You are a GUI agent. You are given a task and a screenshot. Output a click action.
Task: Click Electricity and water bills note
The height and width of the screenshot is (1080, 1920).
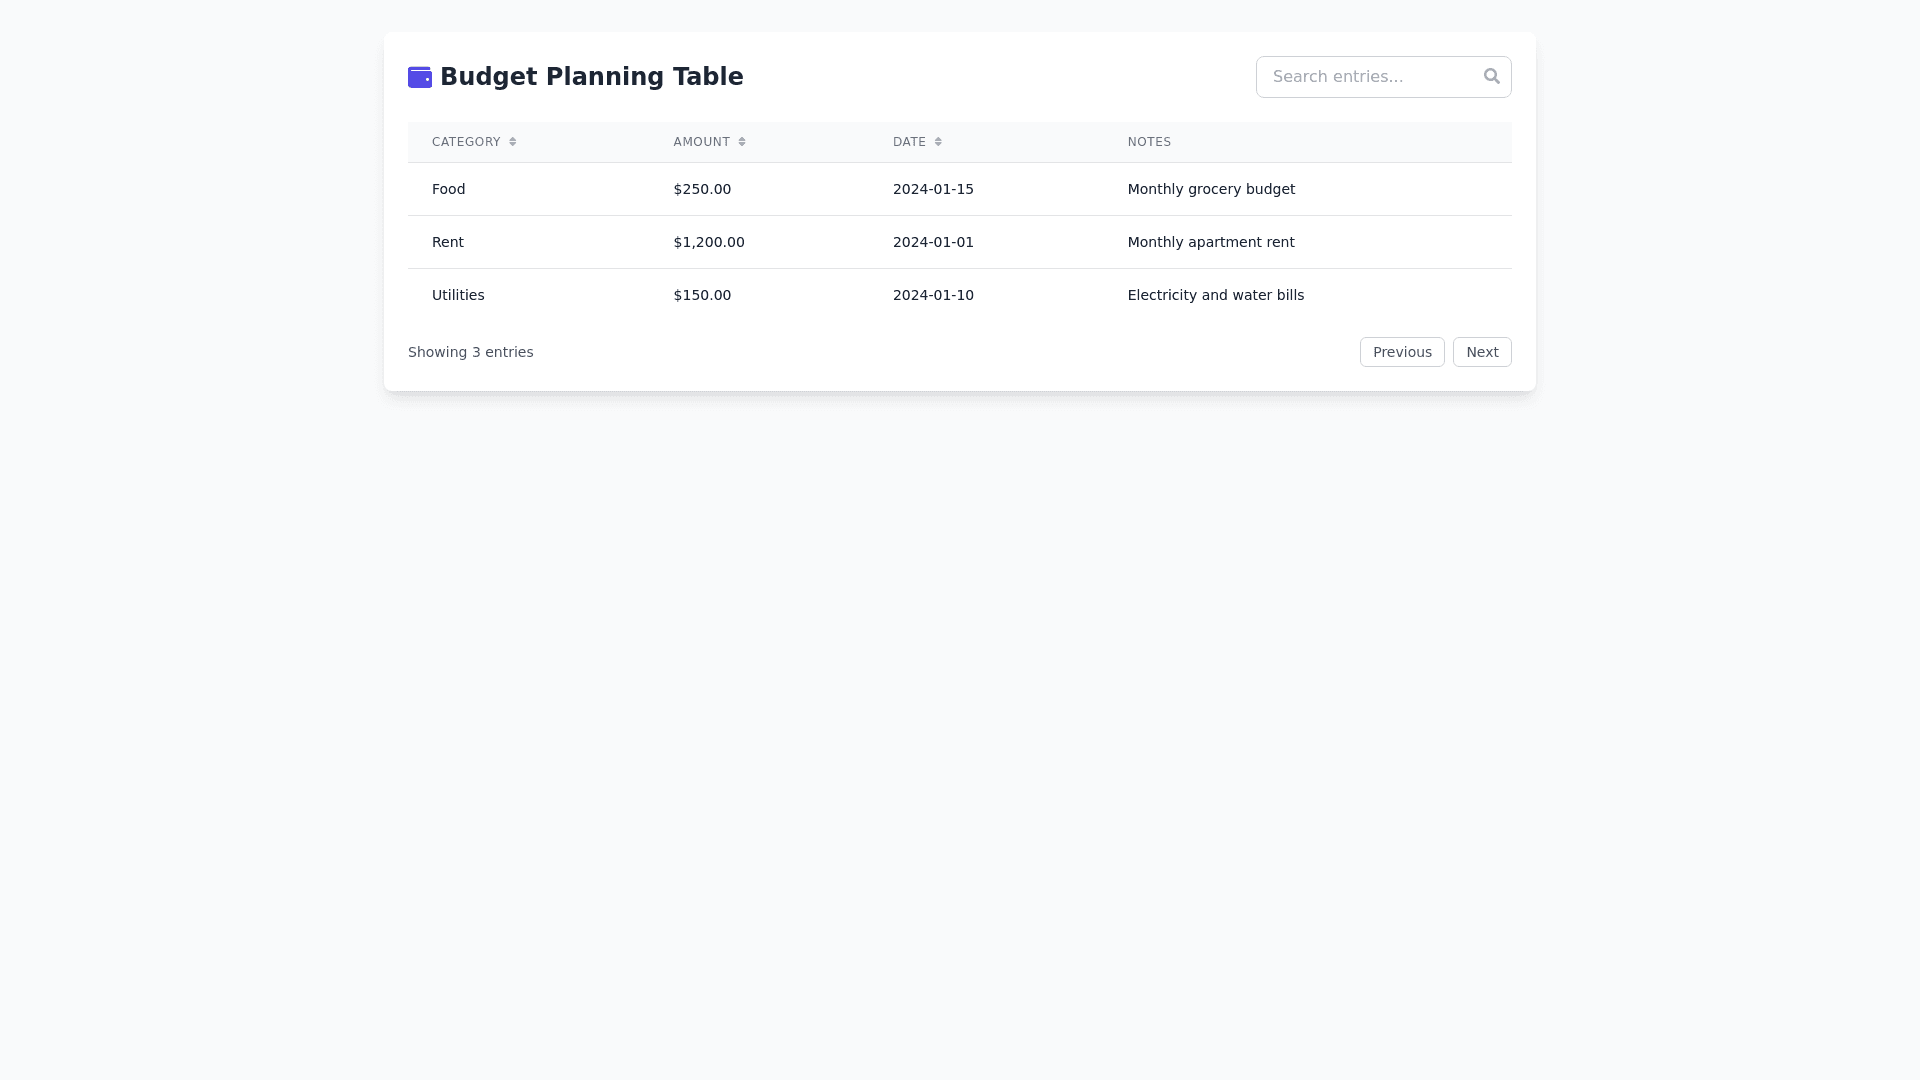point(1215,295)
